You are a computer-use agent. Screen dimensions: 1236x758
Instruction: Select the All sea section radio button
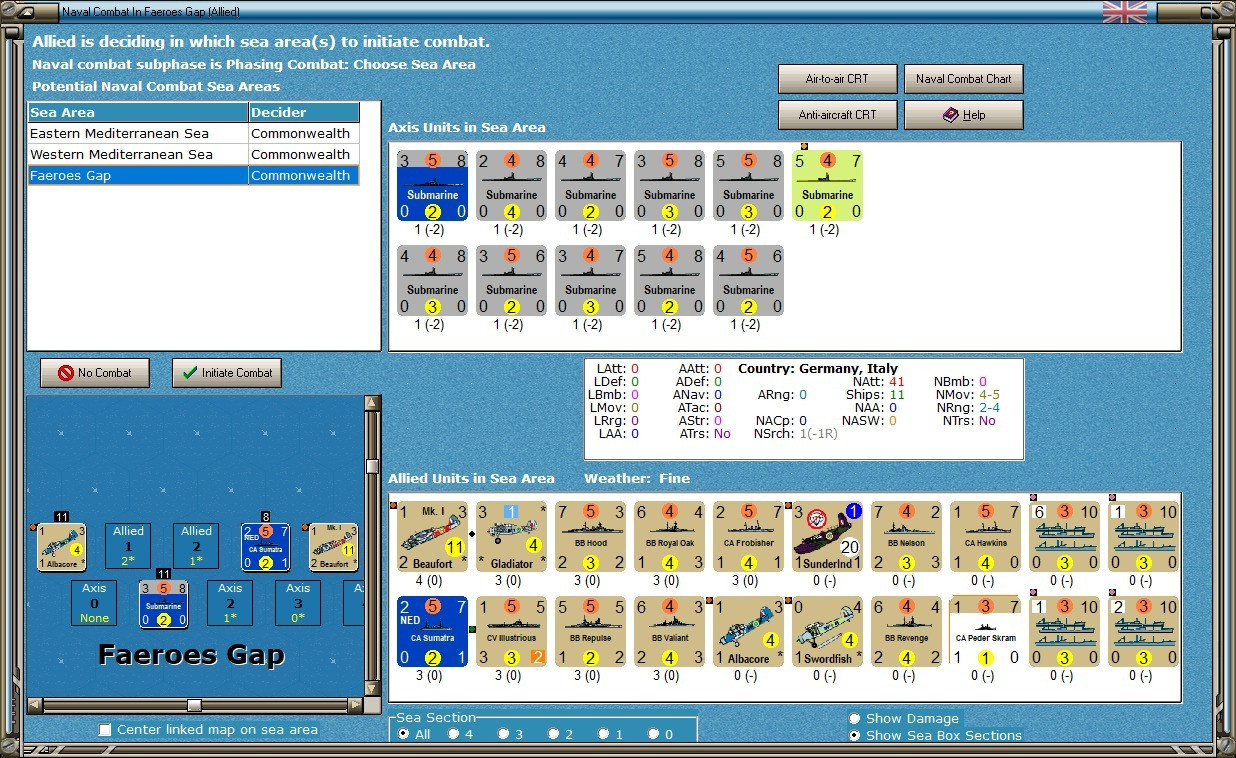[x=404, y=734]
